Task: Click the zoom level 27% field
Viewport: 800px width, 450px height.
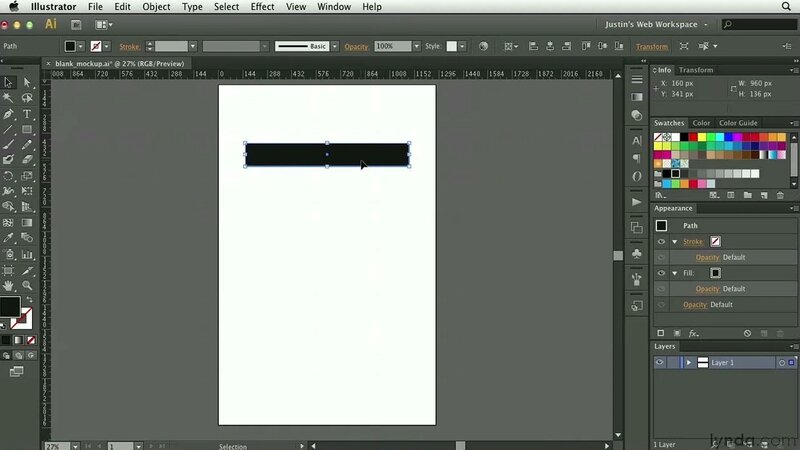Action: (58, 446)
